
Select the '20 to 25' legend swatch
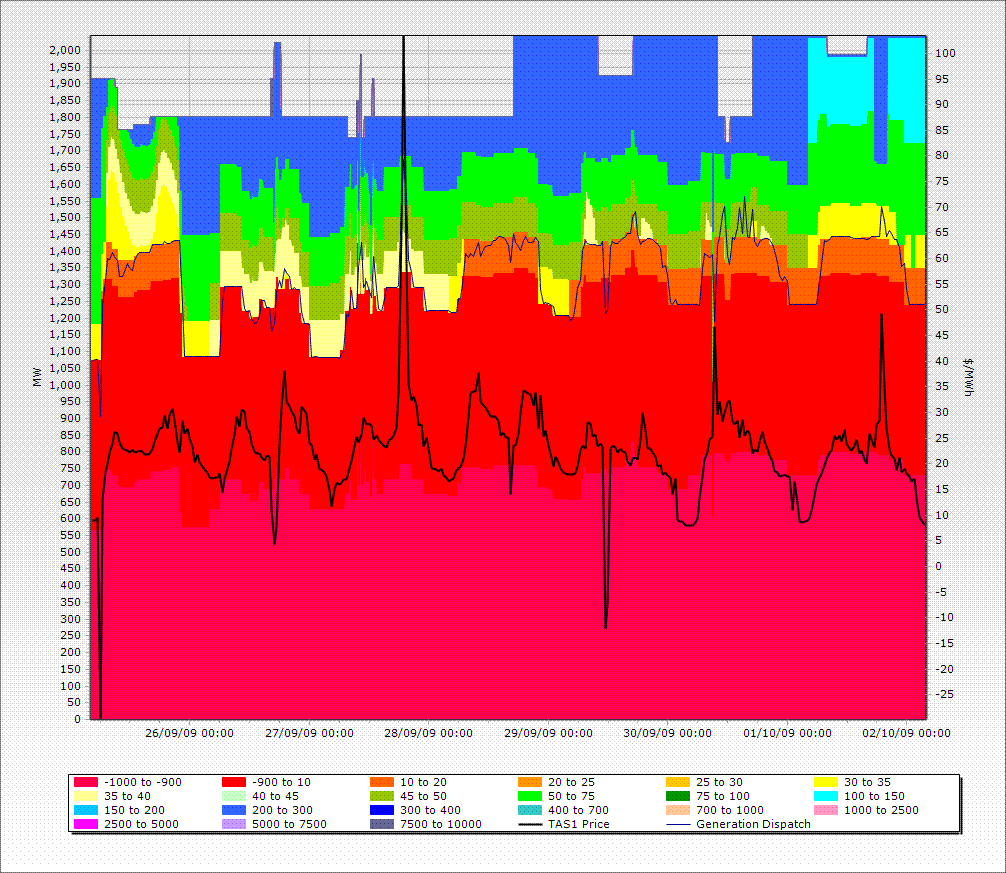[x=530, y=782]
